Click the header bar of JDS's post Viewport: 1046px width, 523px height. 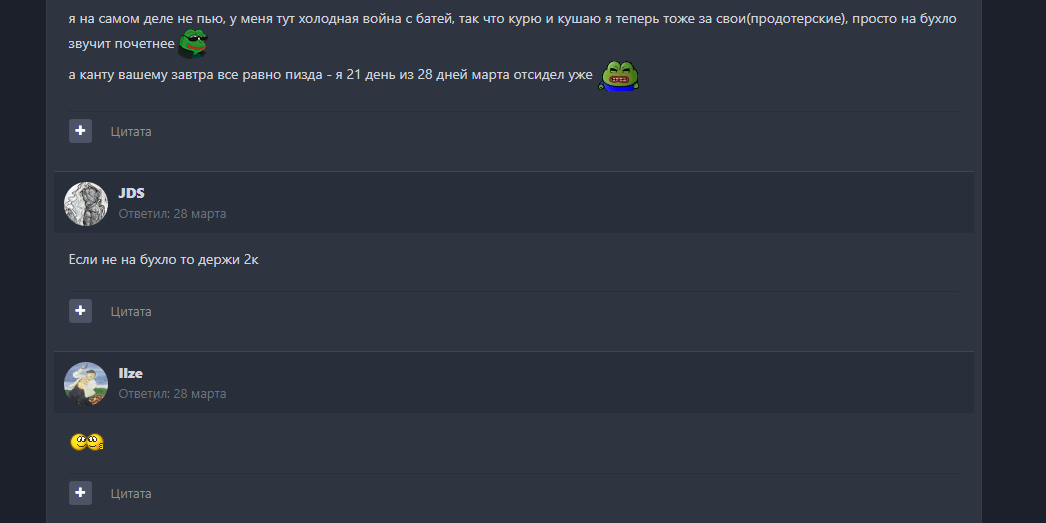[x=514, y=203]
